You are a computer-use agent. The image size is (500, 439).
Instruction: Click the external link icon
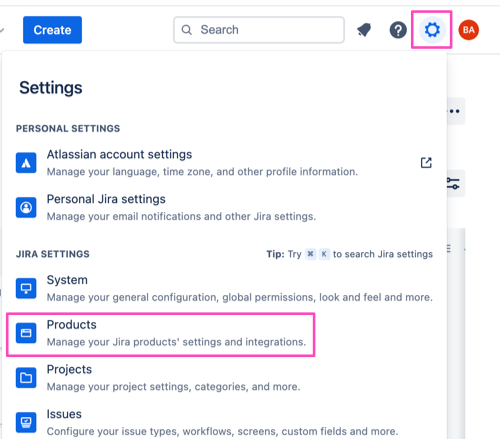pyautogui.click(x=426, y=163)
